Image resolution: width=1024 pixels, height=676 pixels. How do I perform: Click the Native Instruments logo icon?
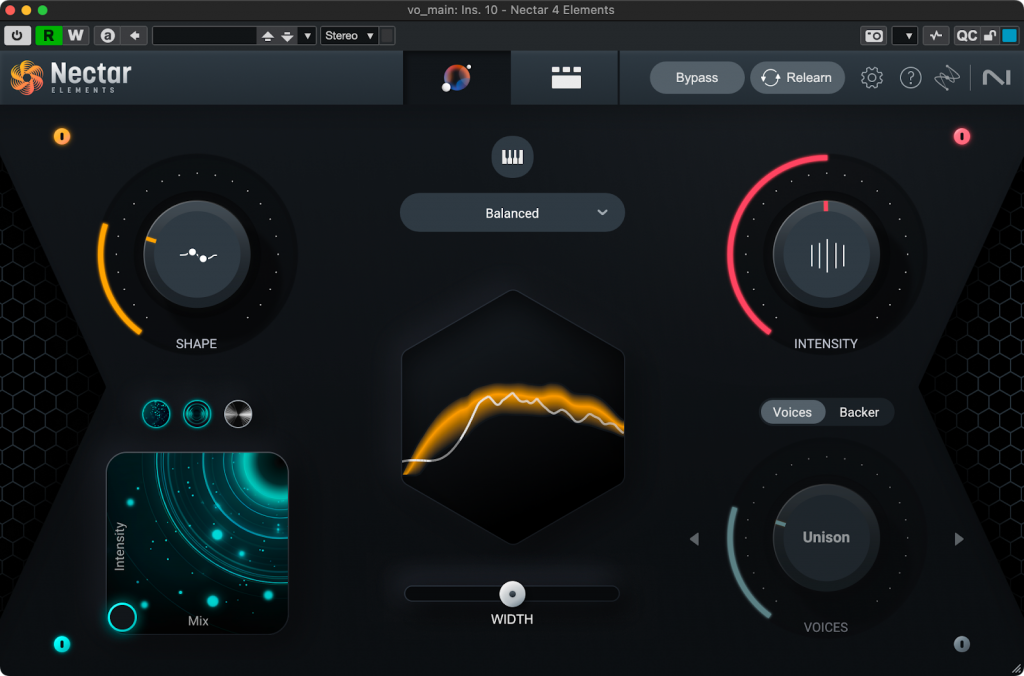996,78
